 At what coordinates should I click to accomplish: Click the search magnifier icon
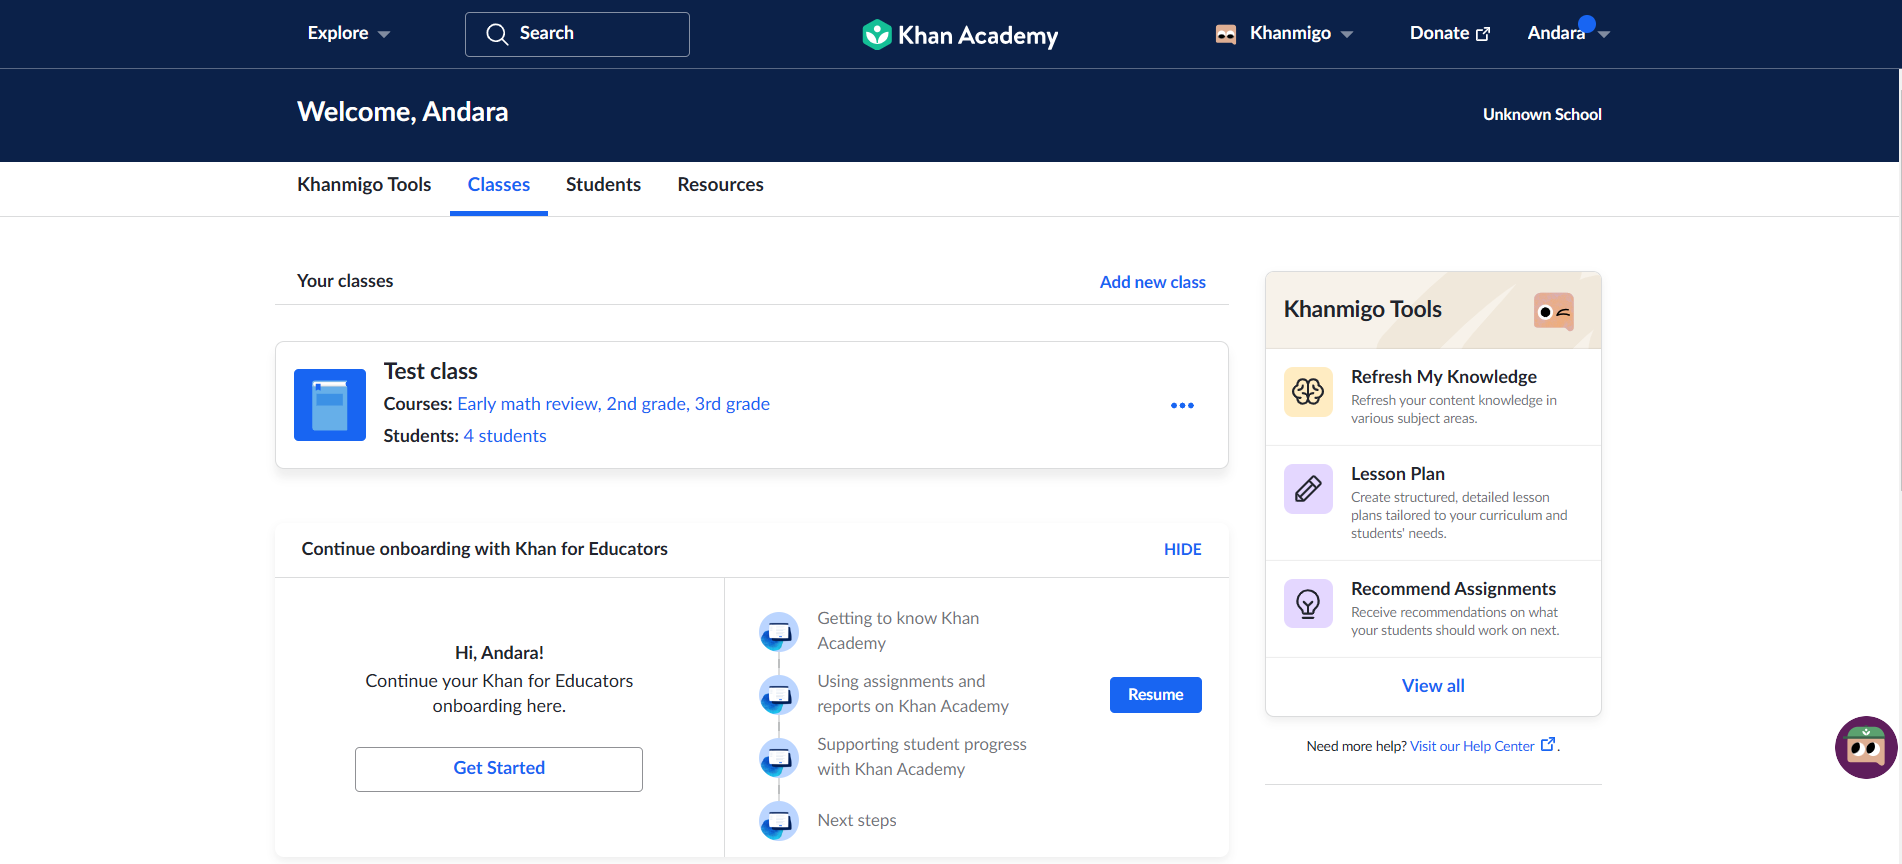pos(497,34)
